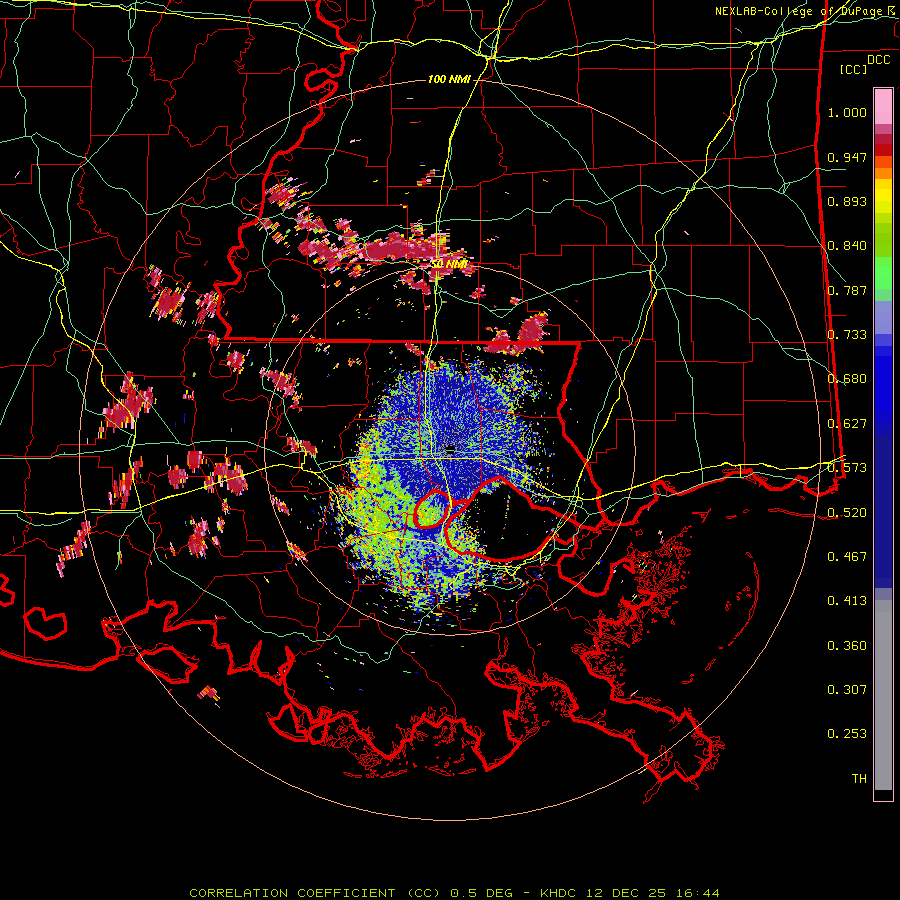Click the 0.893 scale value
Image resolution: width=900 pixels, height=900 pixels.
pos(847,201)
